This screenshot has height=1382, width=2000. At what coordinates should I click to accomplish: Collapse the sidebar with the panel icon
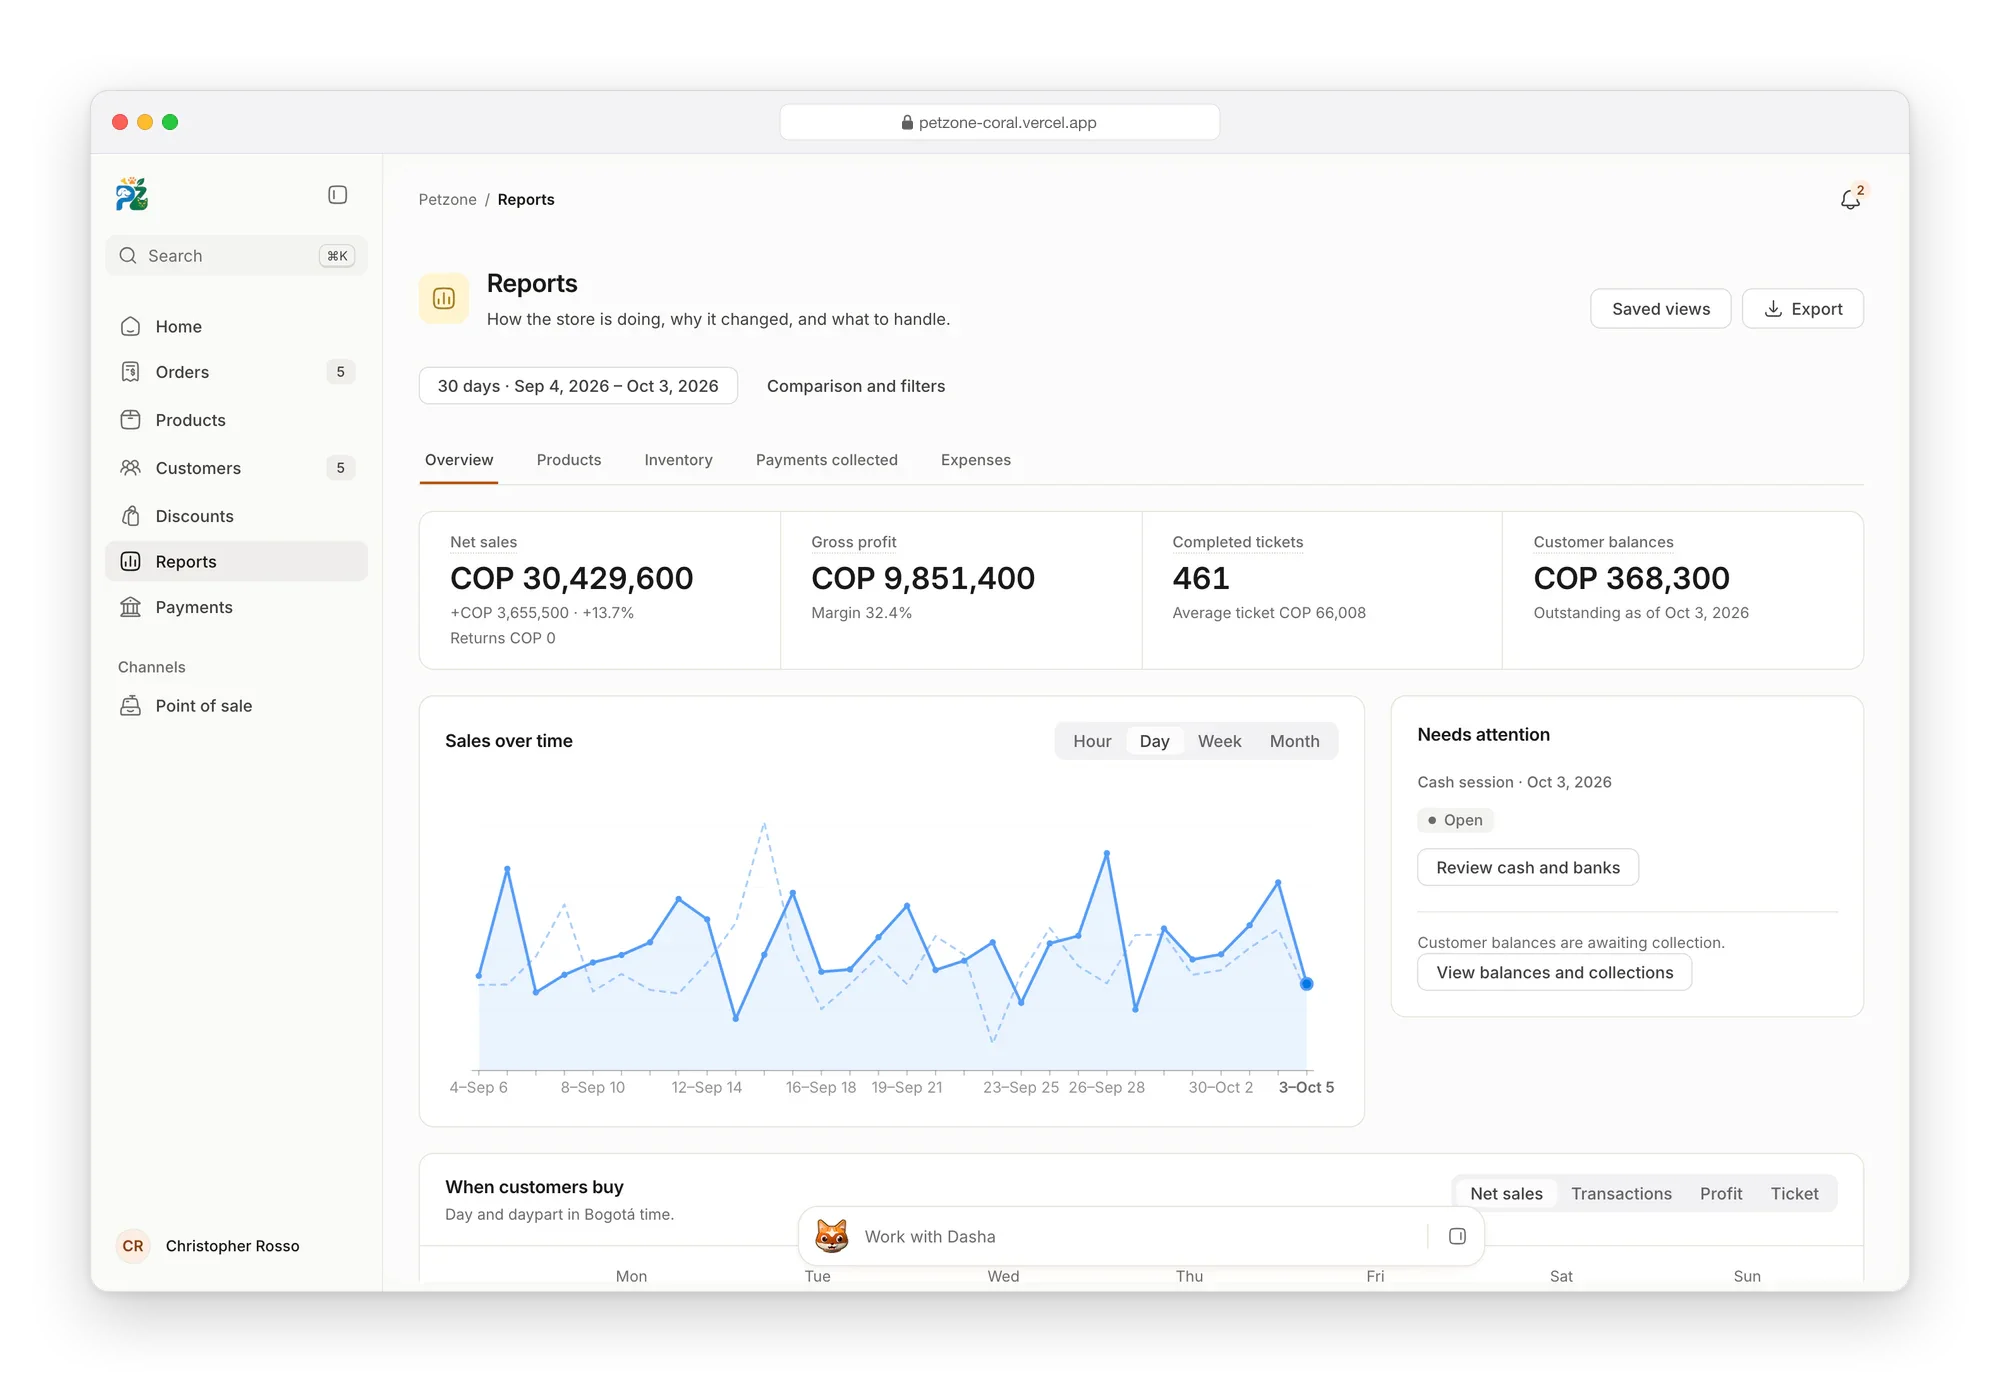click(338, 195)
